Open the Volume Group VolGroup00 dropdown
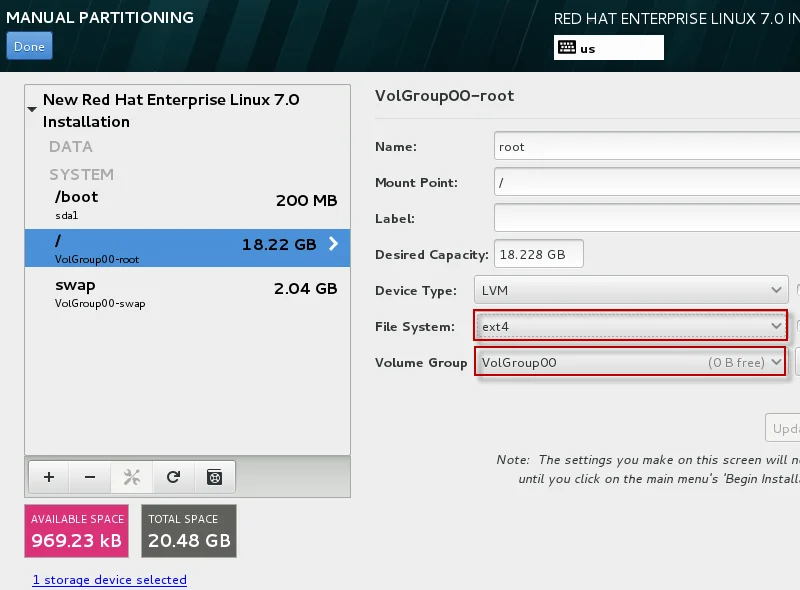This screenshot has height=590, width=800. (631, 362)
